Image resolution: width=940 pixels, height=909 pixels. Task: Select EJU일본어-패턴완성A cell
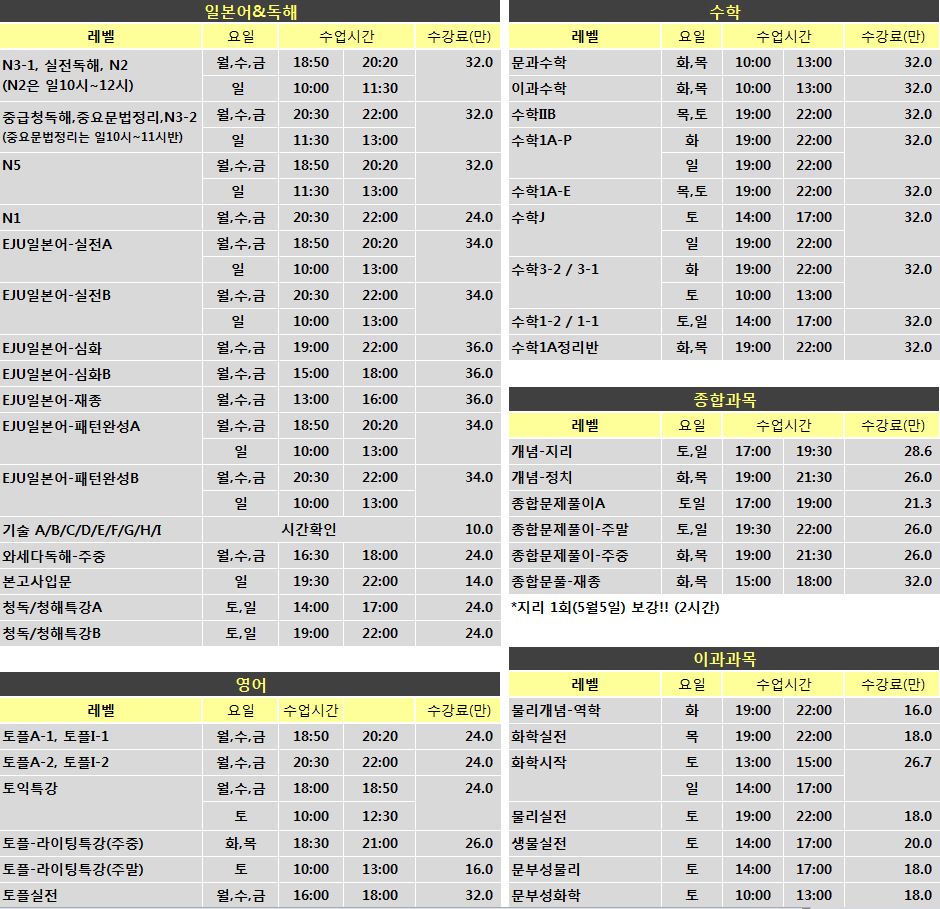point(101,438)
